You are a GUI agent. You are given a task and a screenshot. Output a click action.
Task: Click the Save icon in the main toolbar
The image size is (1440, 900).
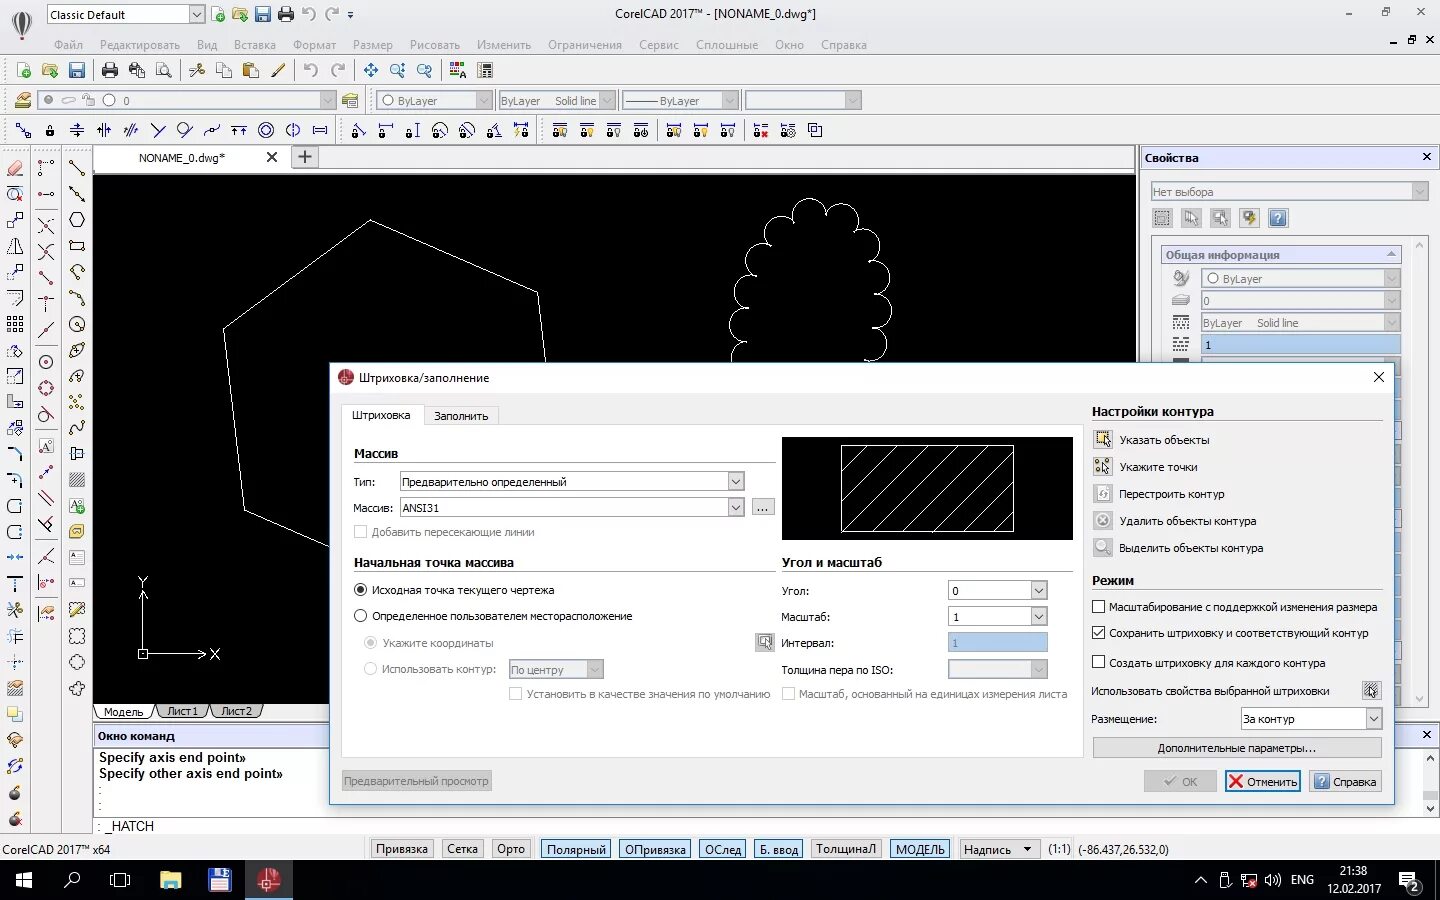tap(77, 70)
